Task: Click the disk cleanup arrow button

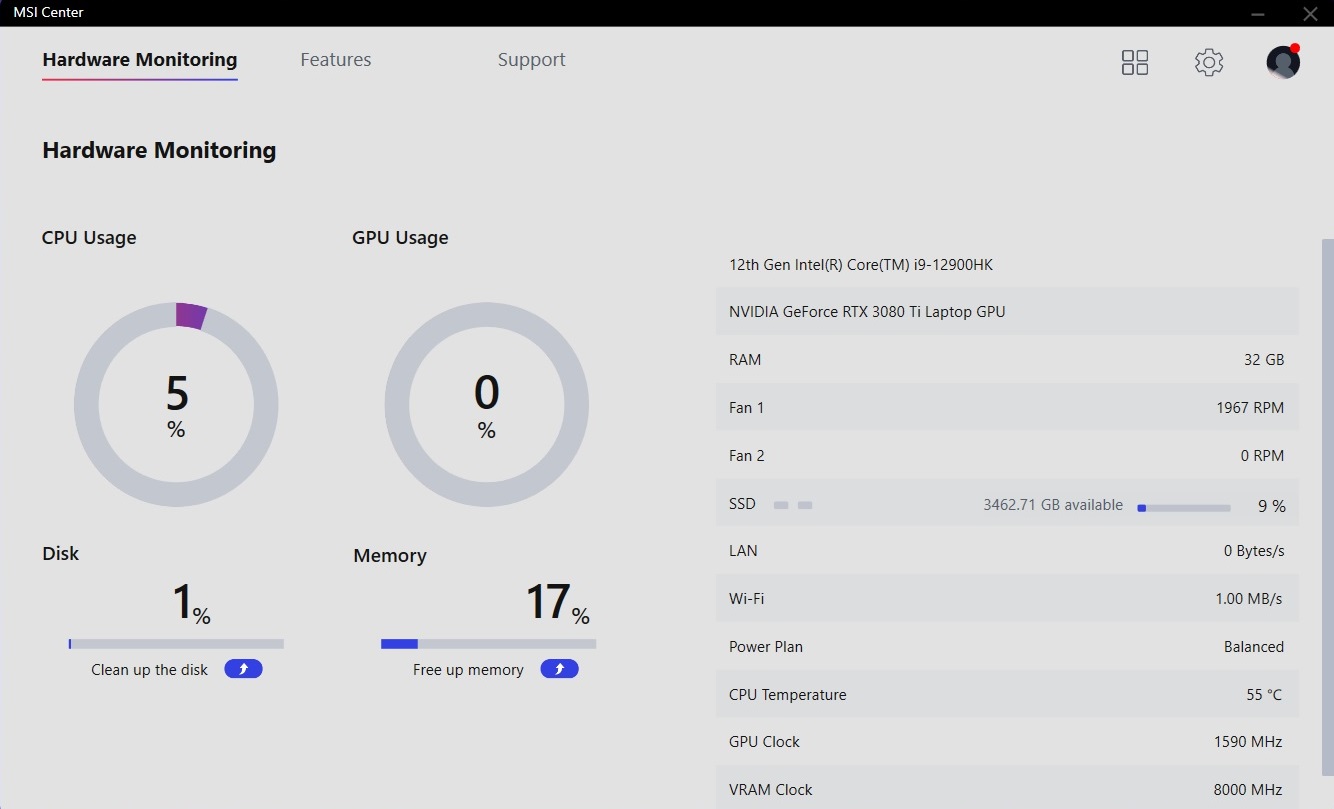Action: pyautogui.click(x=243, y=669)
